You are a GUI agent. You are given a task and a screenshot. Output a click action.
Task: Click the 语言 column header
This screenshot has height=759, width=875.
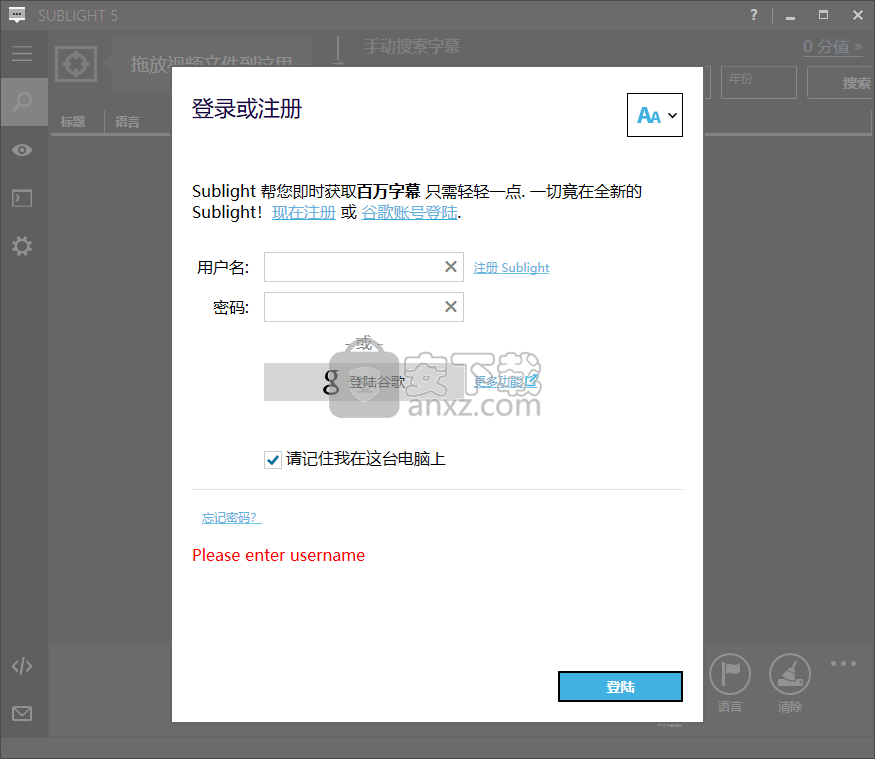127,122
